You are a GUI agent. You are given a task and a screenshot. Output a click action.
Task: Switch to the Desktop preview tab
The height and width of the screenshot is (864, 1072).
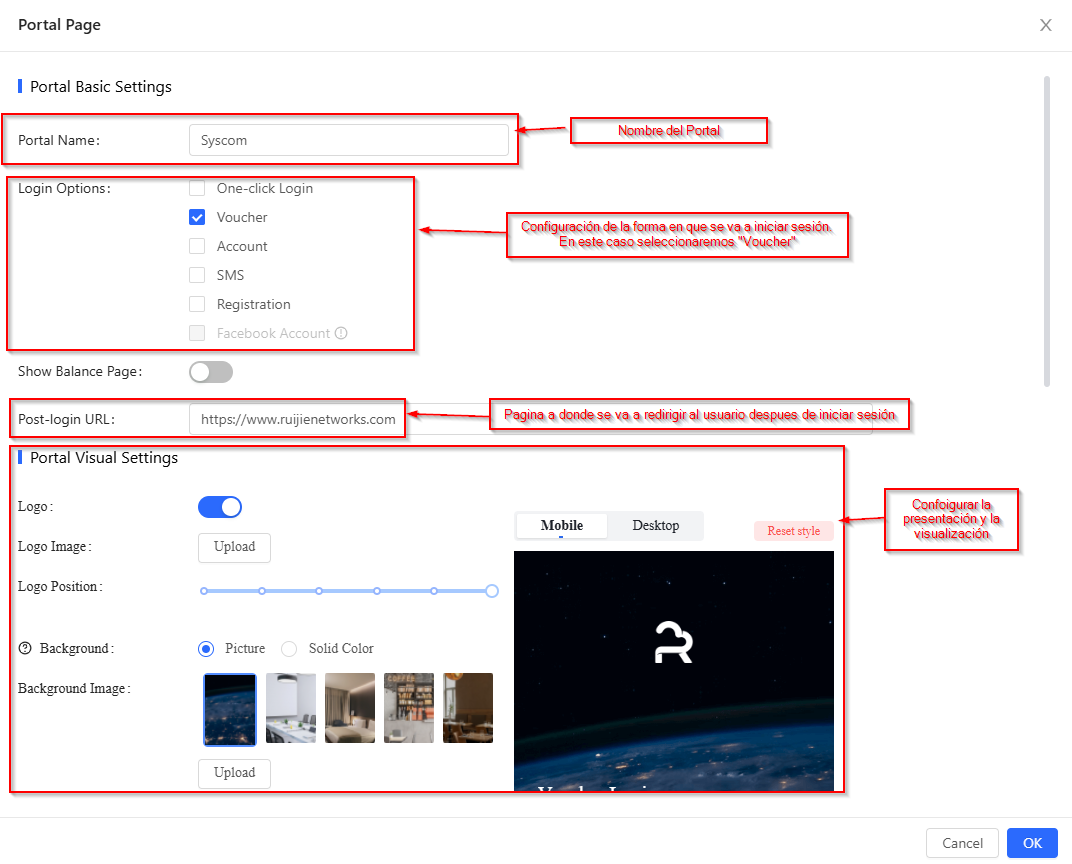pyautogui.click(x=655, y=526)
